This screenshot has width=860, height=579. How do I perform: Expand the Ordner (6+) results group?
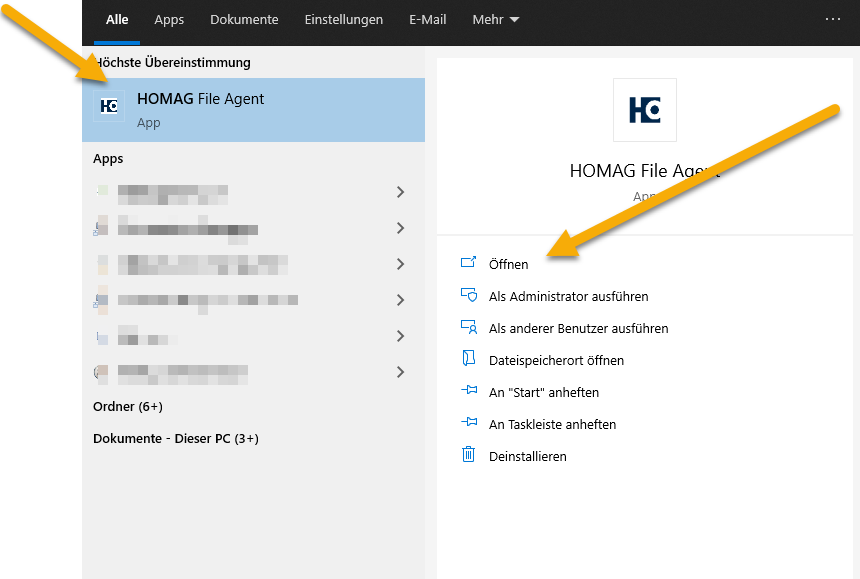128,407
